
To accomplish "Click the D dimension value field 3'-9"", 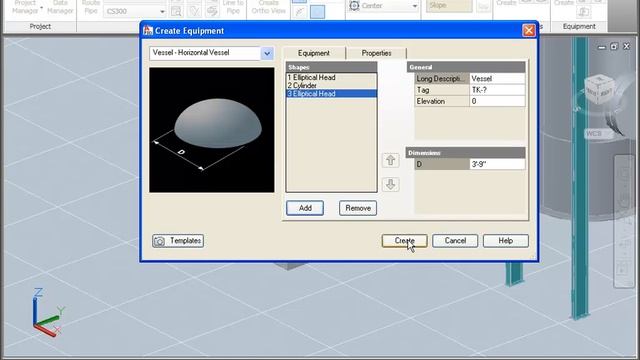I will tap(497, 164).
